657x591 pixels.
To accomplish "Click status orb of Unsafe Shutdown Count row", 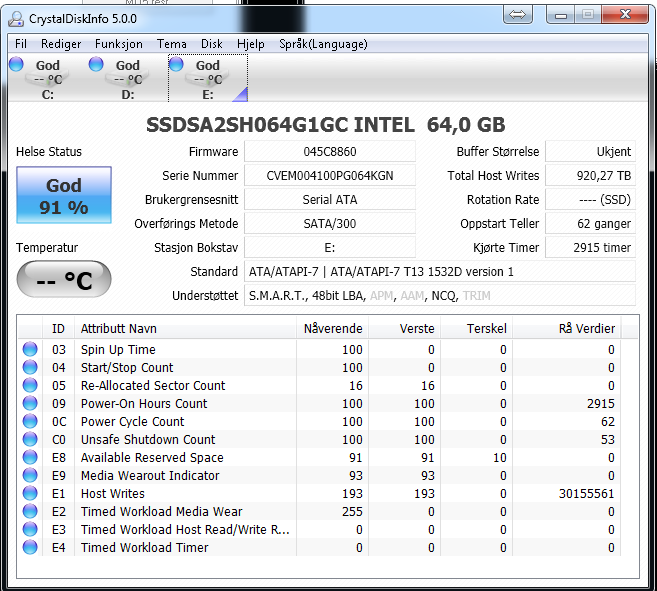I will [30, 439].
